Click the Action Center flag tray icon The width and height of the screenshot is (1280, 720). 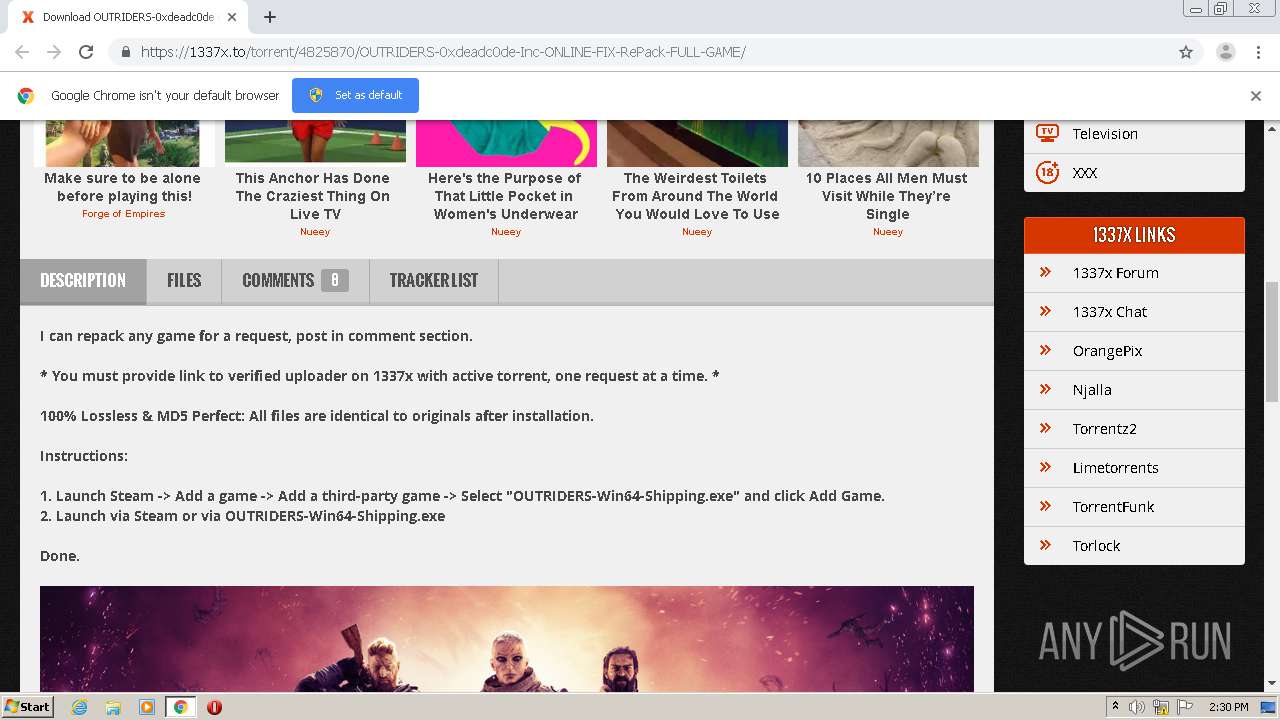1183,707
